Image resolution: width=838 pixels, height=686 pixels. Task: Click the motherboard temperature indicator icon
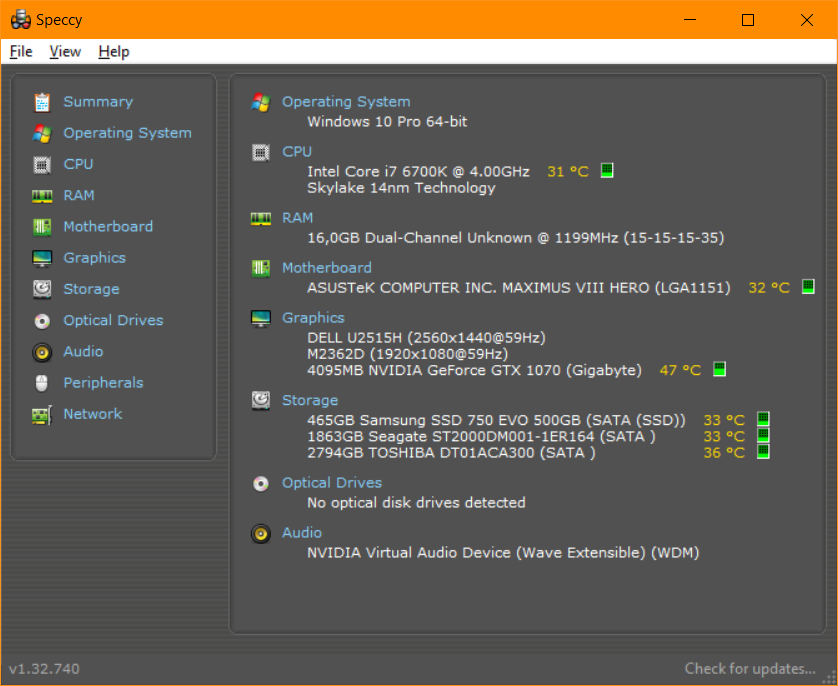coord(809,286)
